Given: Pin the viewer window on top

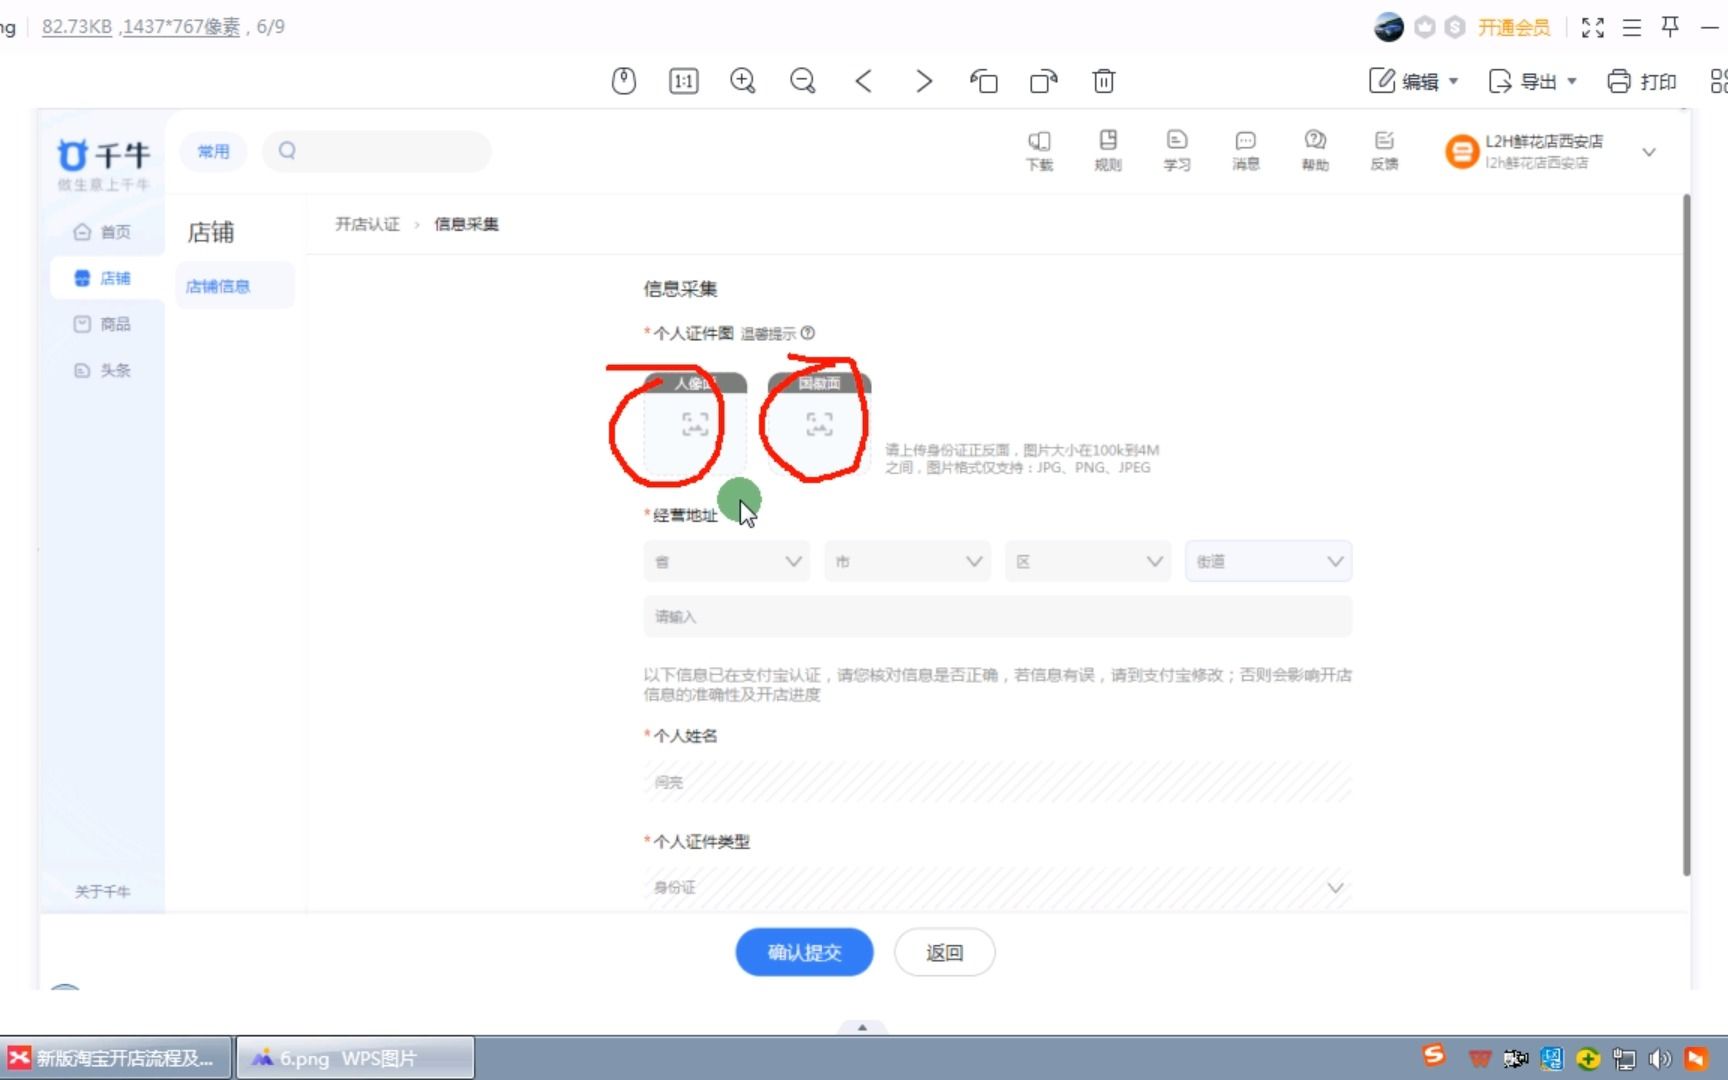Looking at the screenshot, I should [x=1670, y=27].
